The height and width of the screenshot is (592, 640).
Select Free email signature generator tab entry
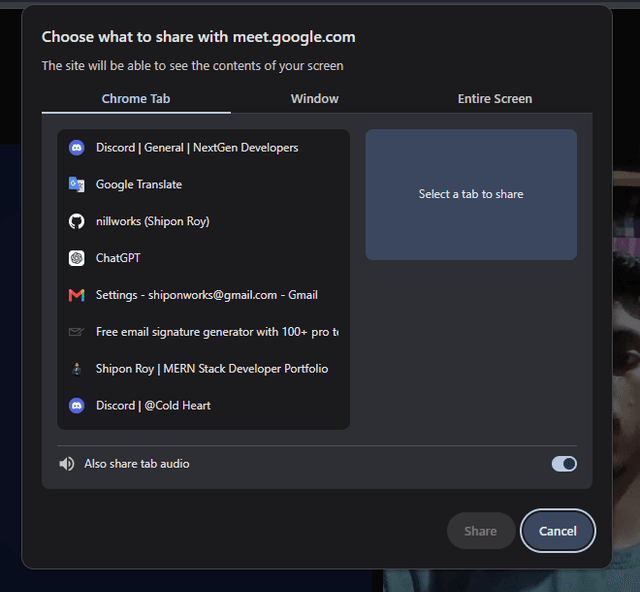click(x=203, y=332)
